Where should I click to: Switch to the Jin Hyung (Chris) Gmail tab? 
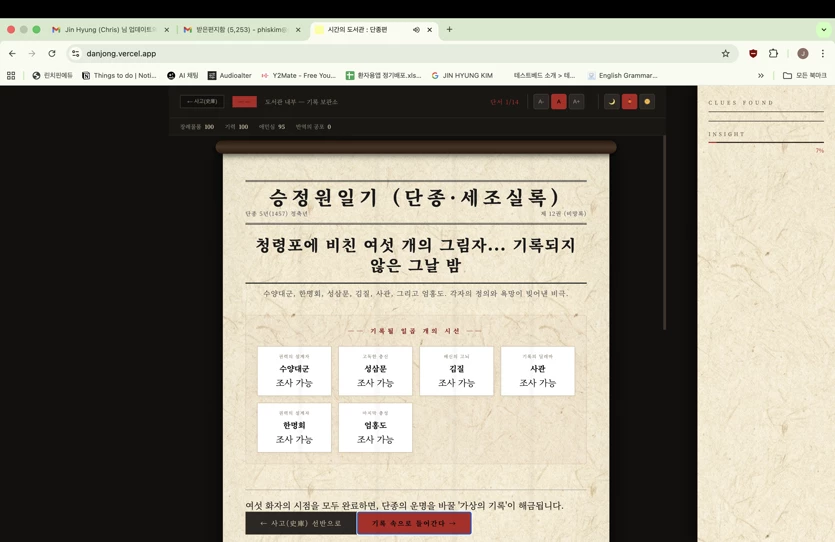click(111, 30)
